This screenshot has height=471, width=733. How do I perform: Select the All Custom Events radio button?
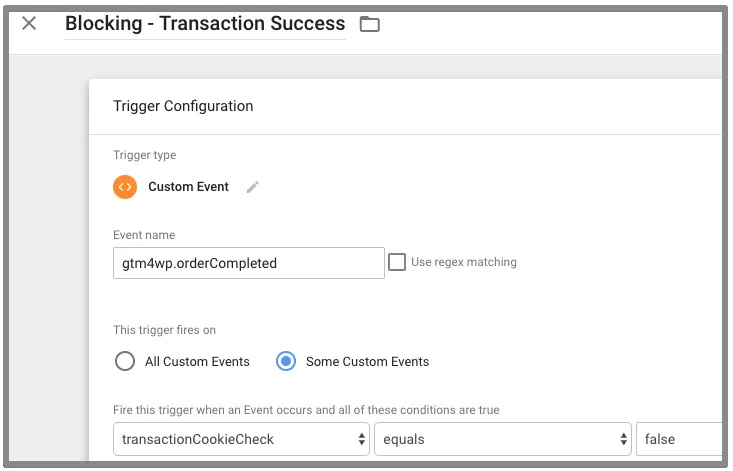[x=125, y=361]
